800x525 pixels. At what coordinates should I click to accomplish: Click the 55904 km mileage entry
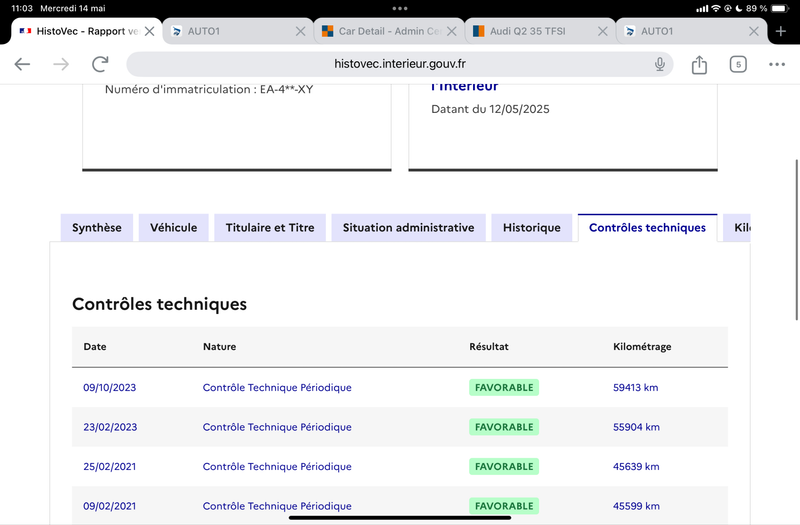point(636,427)
